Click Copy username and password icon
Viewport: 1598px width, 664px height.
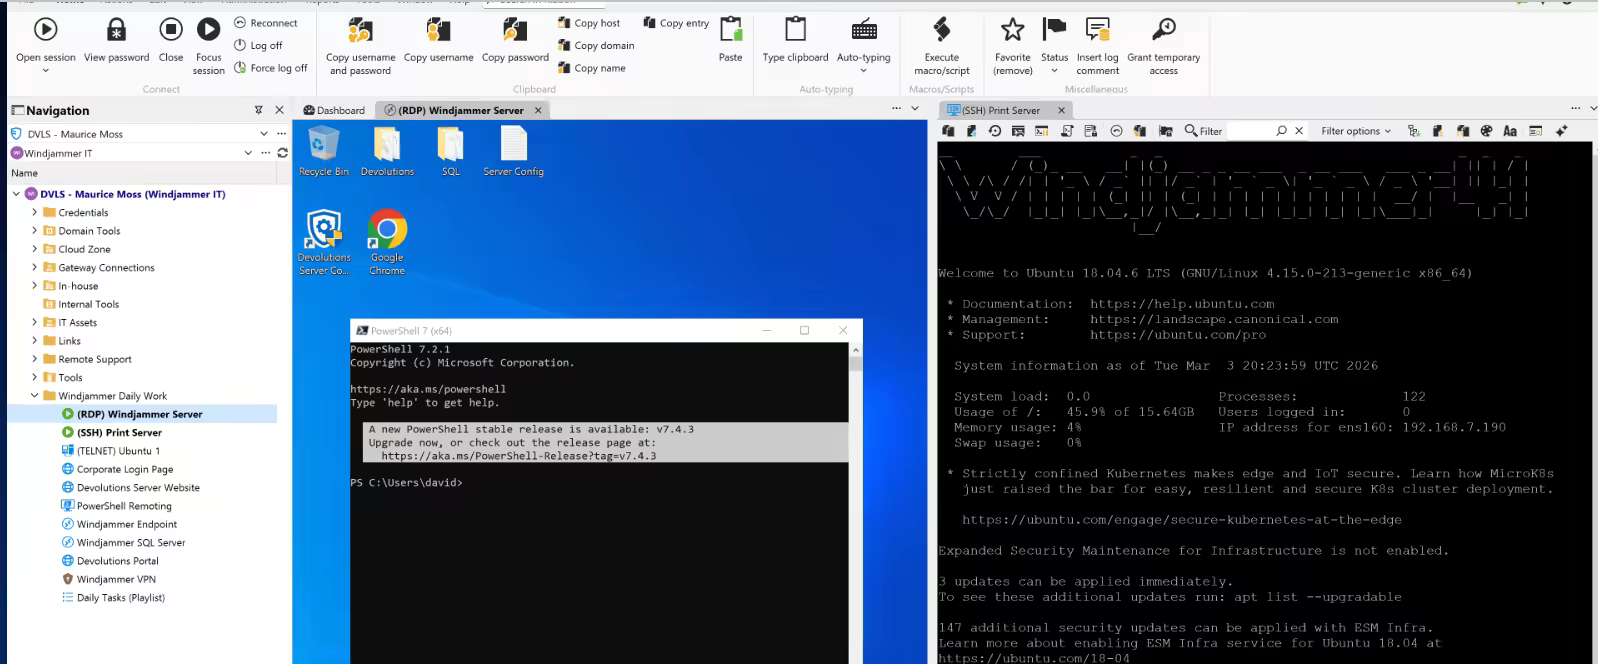tap(360, 31)
